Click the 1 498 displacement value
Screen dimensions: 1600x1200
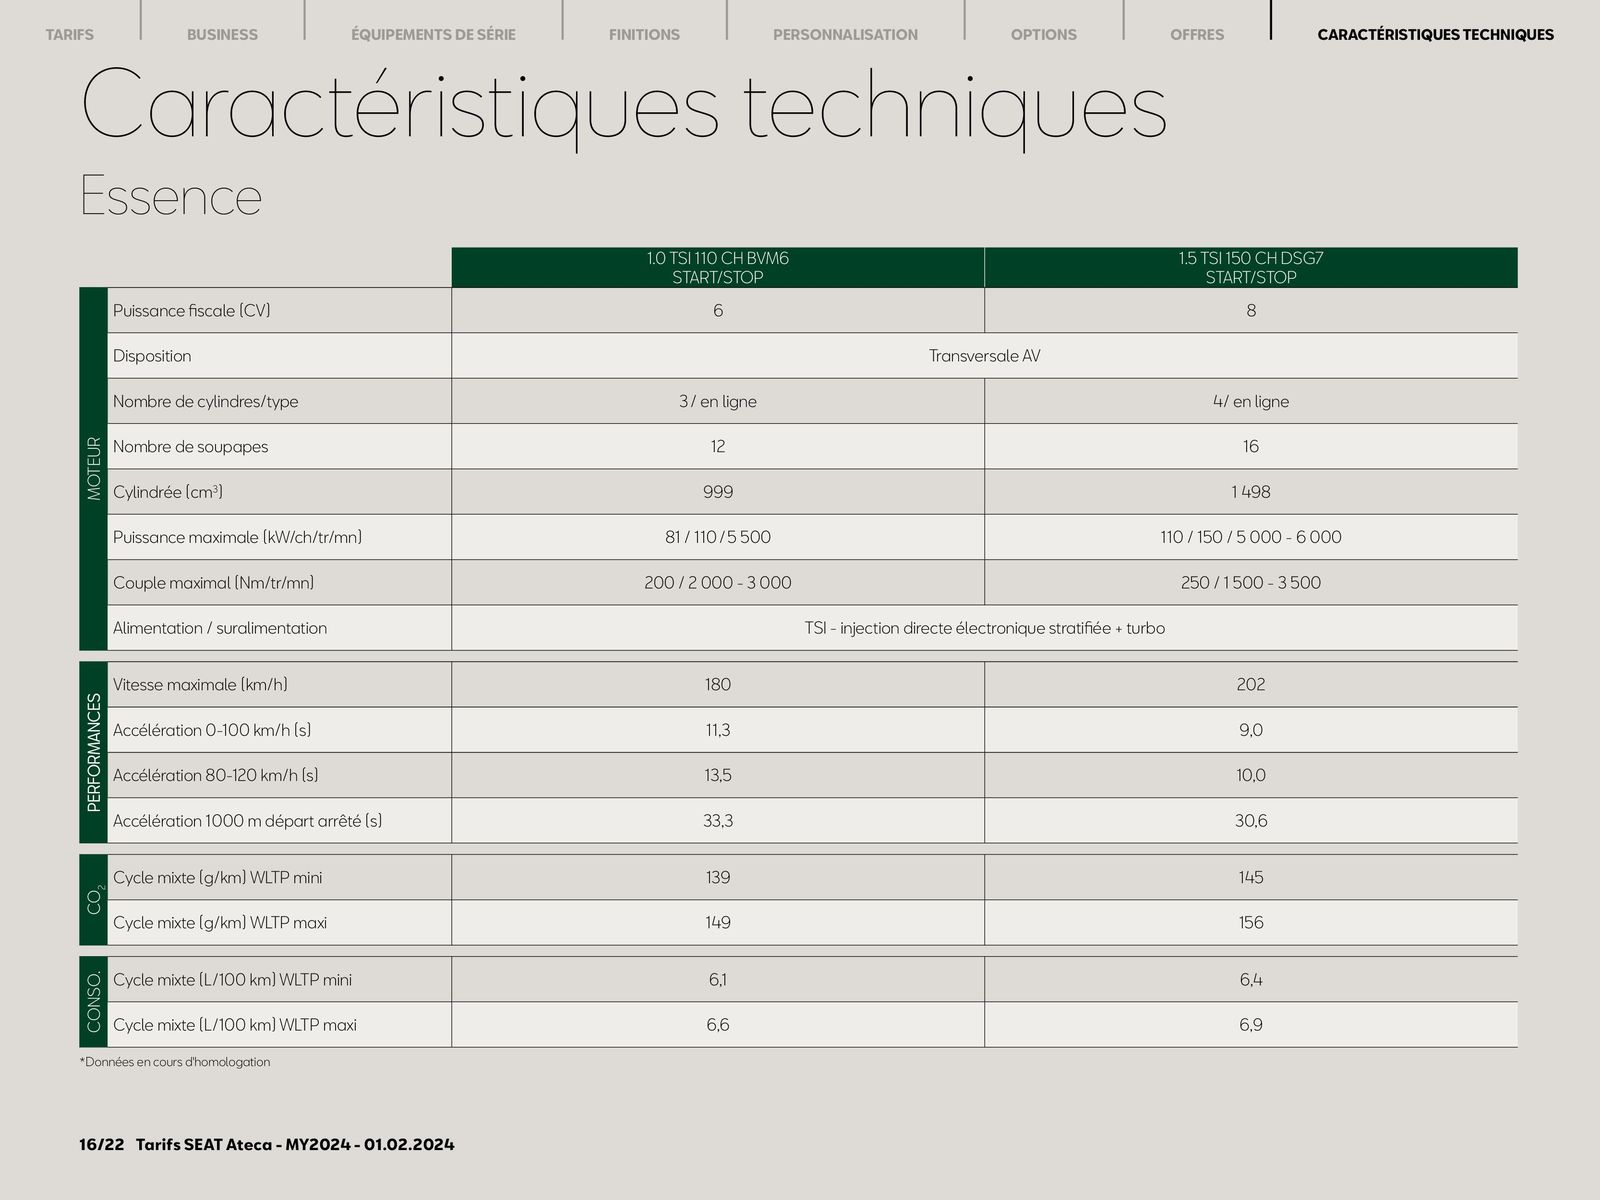coord(1251,492)
